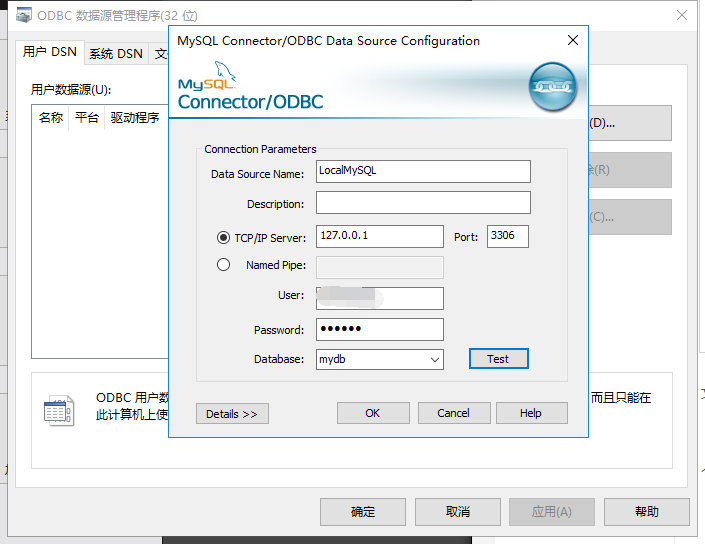This screenshot has height=544, width=705.
Task: Click the User input field
Action: click(x=380, y=299)
